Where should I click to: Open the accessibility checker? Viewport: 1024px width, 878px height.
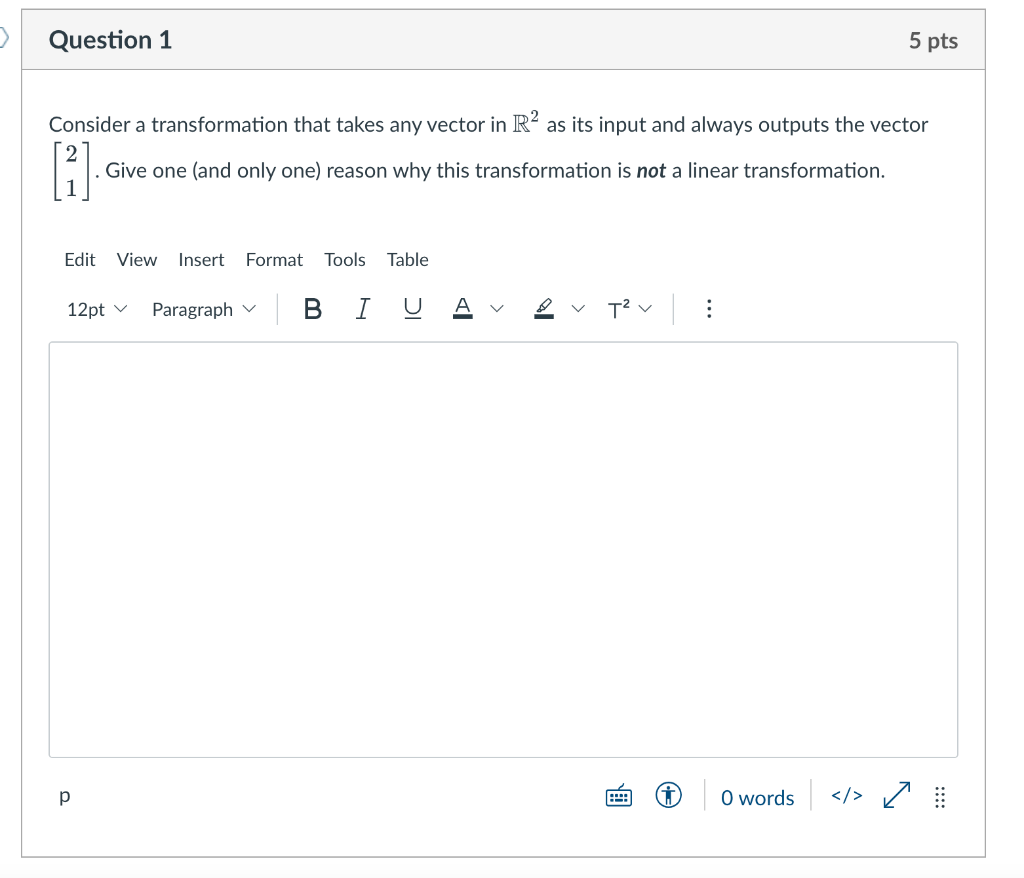click(x=668, y=796)
